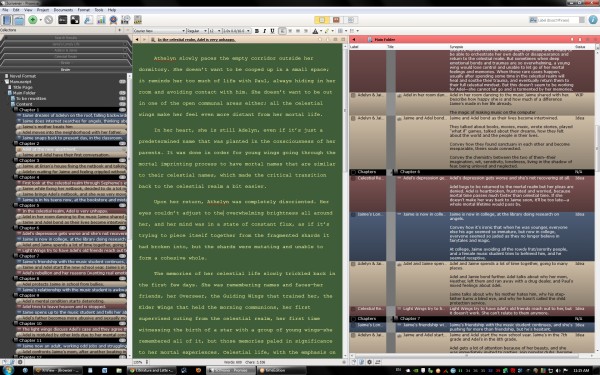Go back in the Main Folder editor
The width and height of the screenshot is (600, 375).
tap(354, 39)
